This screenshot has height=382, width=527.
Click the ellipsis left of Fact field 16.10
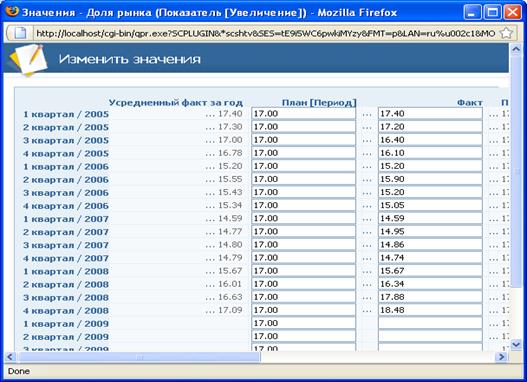tap(367, 154)
